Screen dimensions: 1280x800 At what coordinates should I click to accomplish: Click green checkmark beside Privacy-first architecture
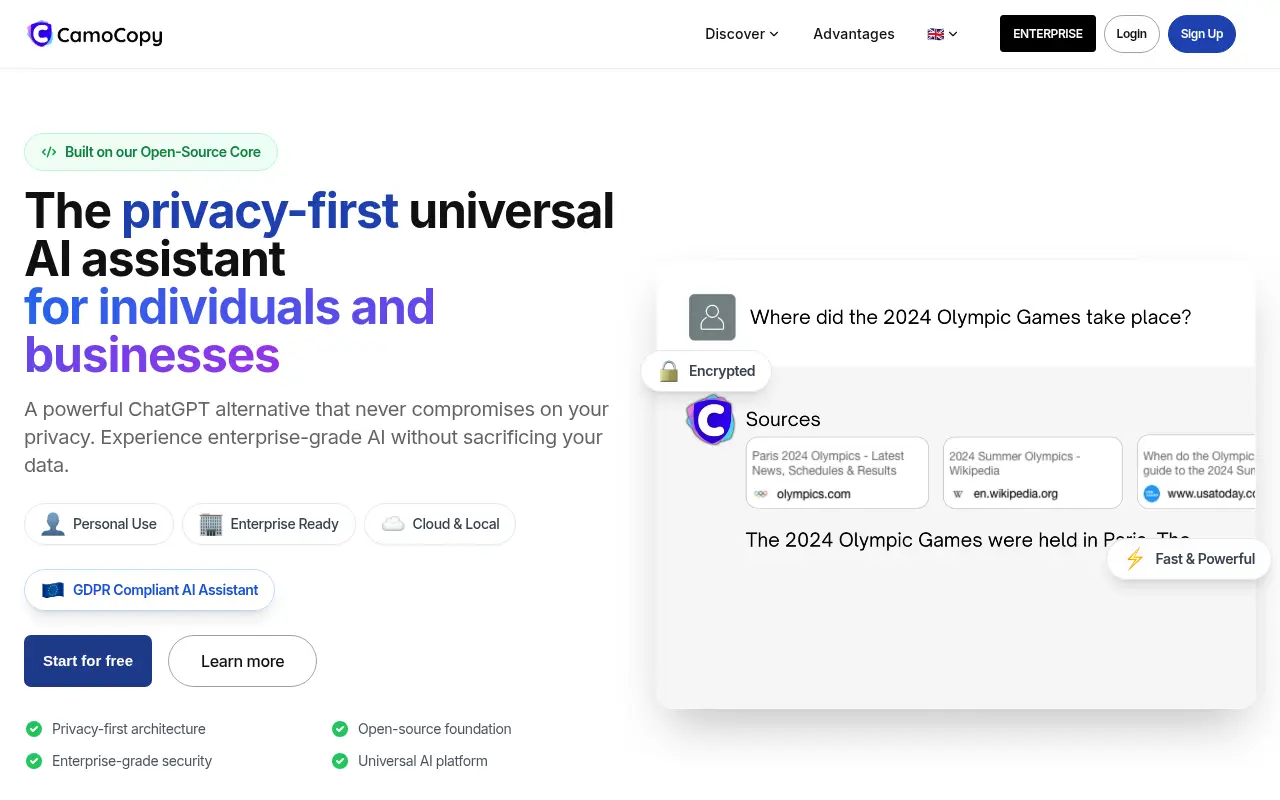tap(34, 729)
